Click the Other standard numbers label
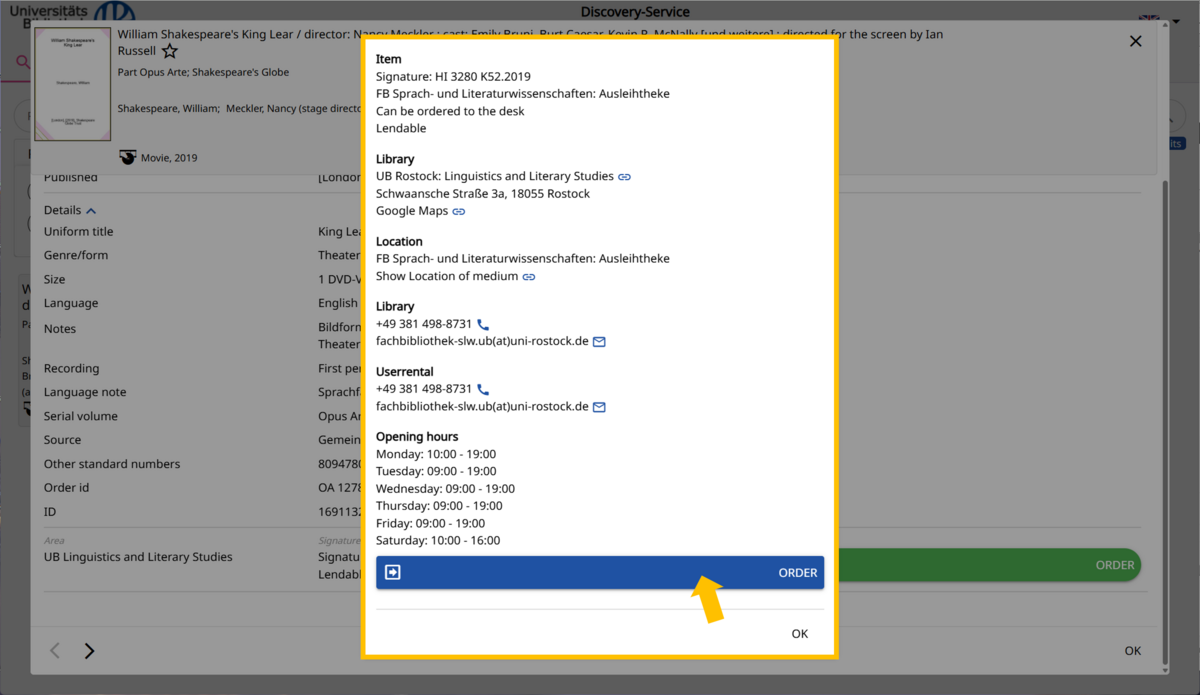 [112, 464]
